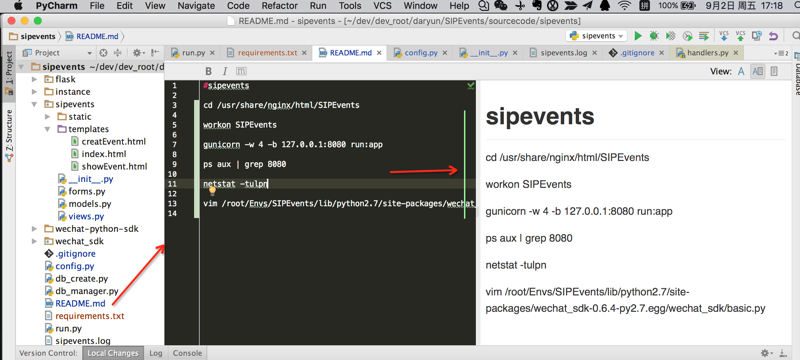This screenshot has height=360, width=800.
Task: Collapse the templates folder
Action: coord(47,129)
